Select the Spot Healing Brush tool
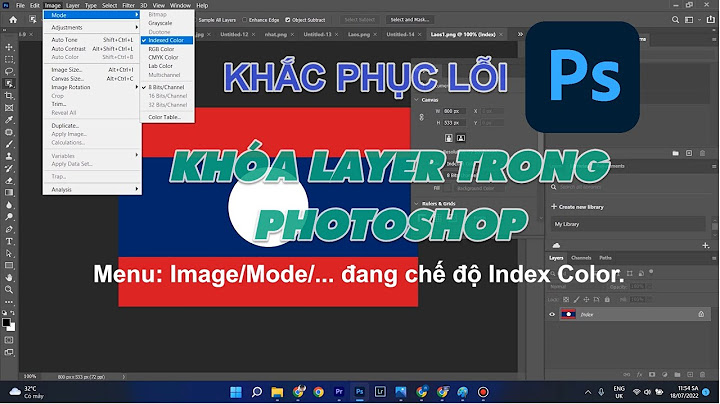Viewport: 720px width, 404px height. coord(9,132)
